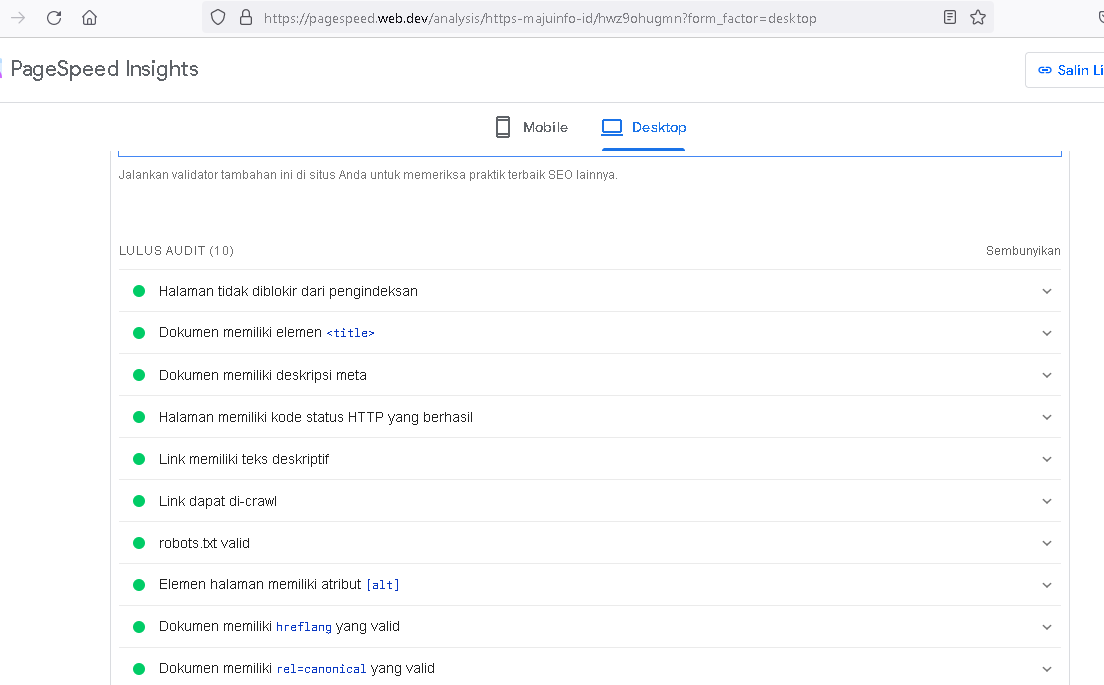Click the PageSpeed Insights logo title

click(104, 69)
